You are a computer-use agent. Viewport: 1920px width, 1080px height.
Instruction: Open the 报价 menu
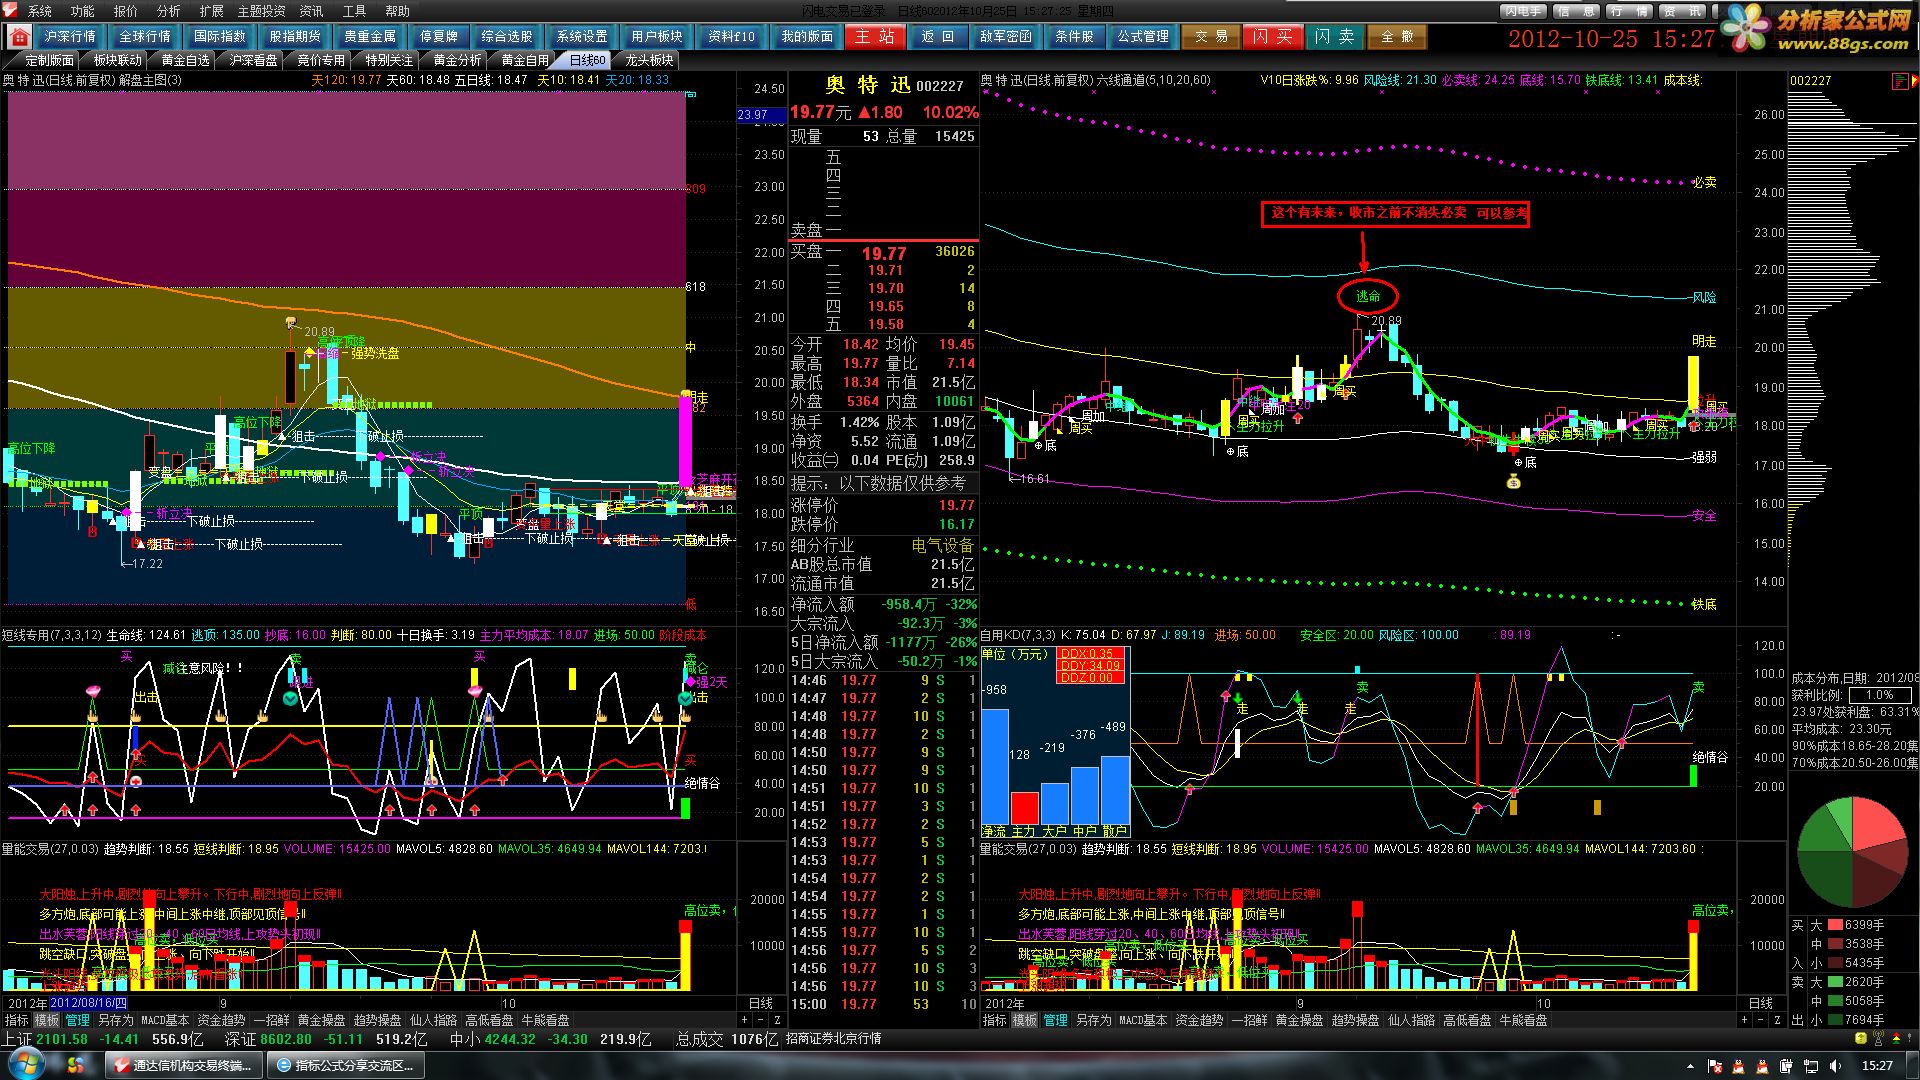pos(126,11)
